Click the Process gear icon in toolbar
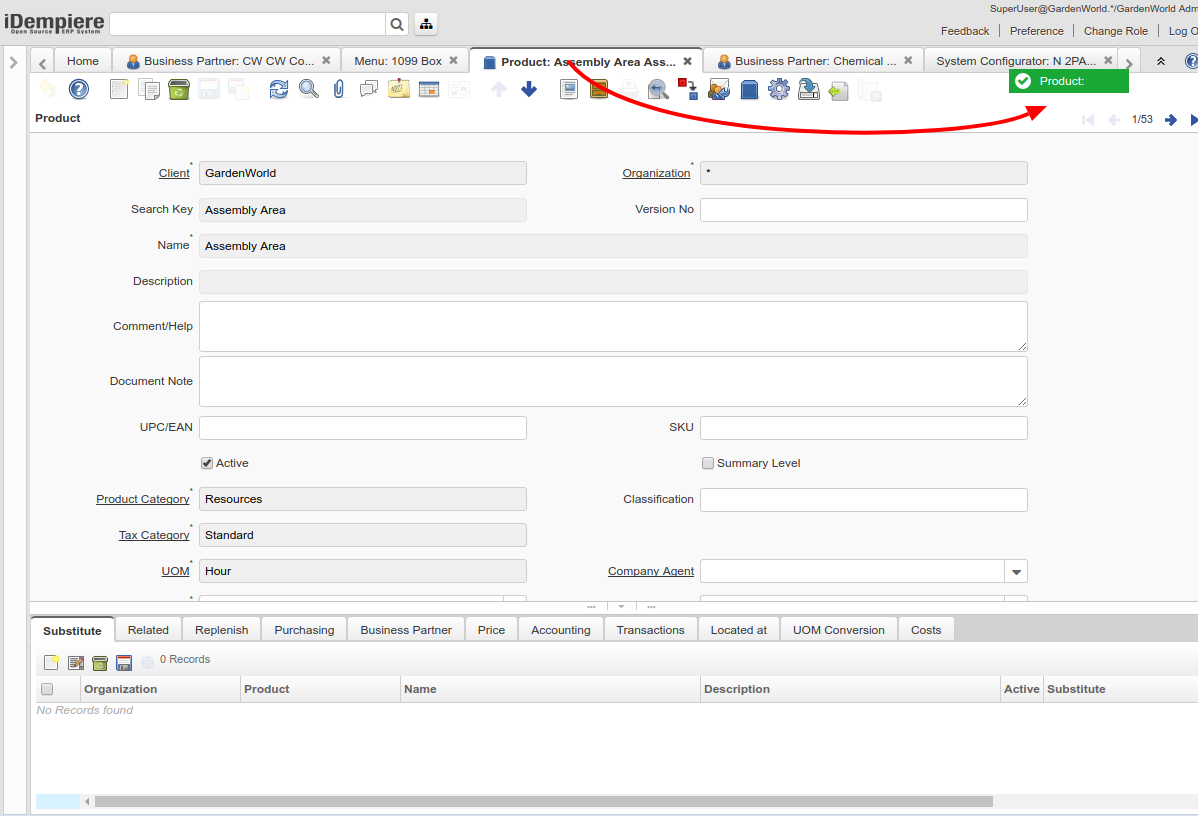This screenshot has height=816, width=1198. (x=779, y=89)
